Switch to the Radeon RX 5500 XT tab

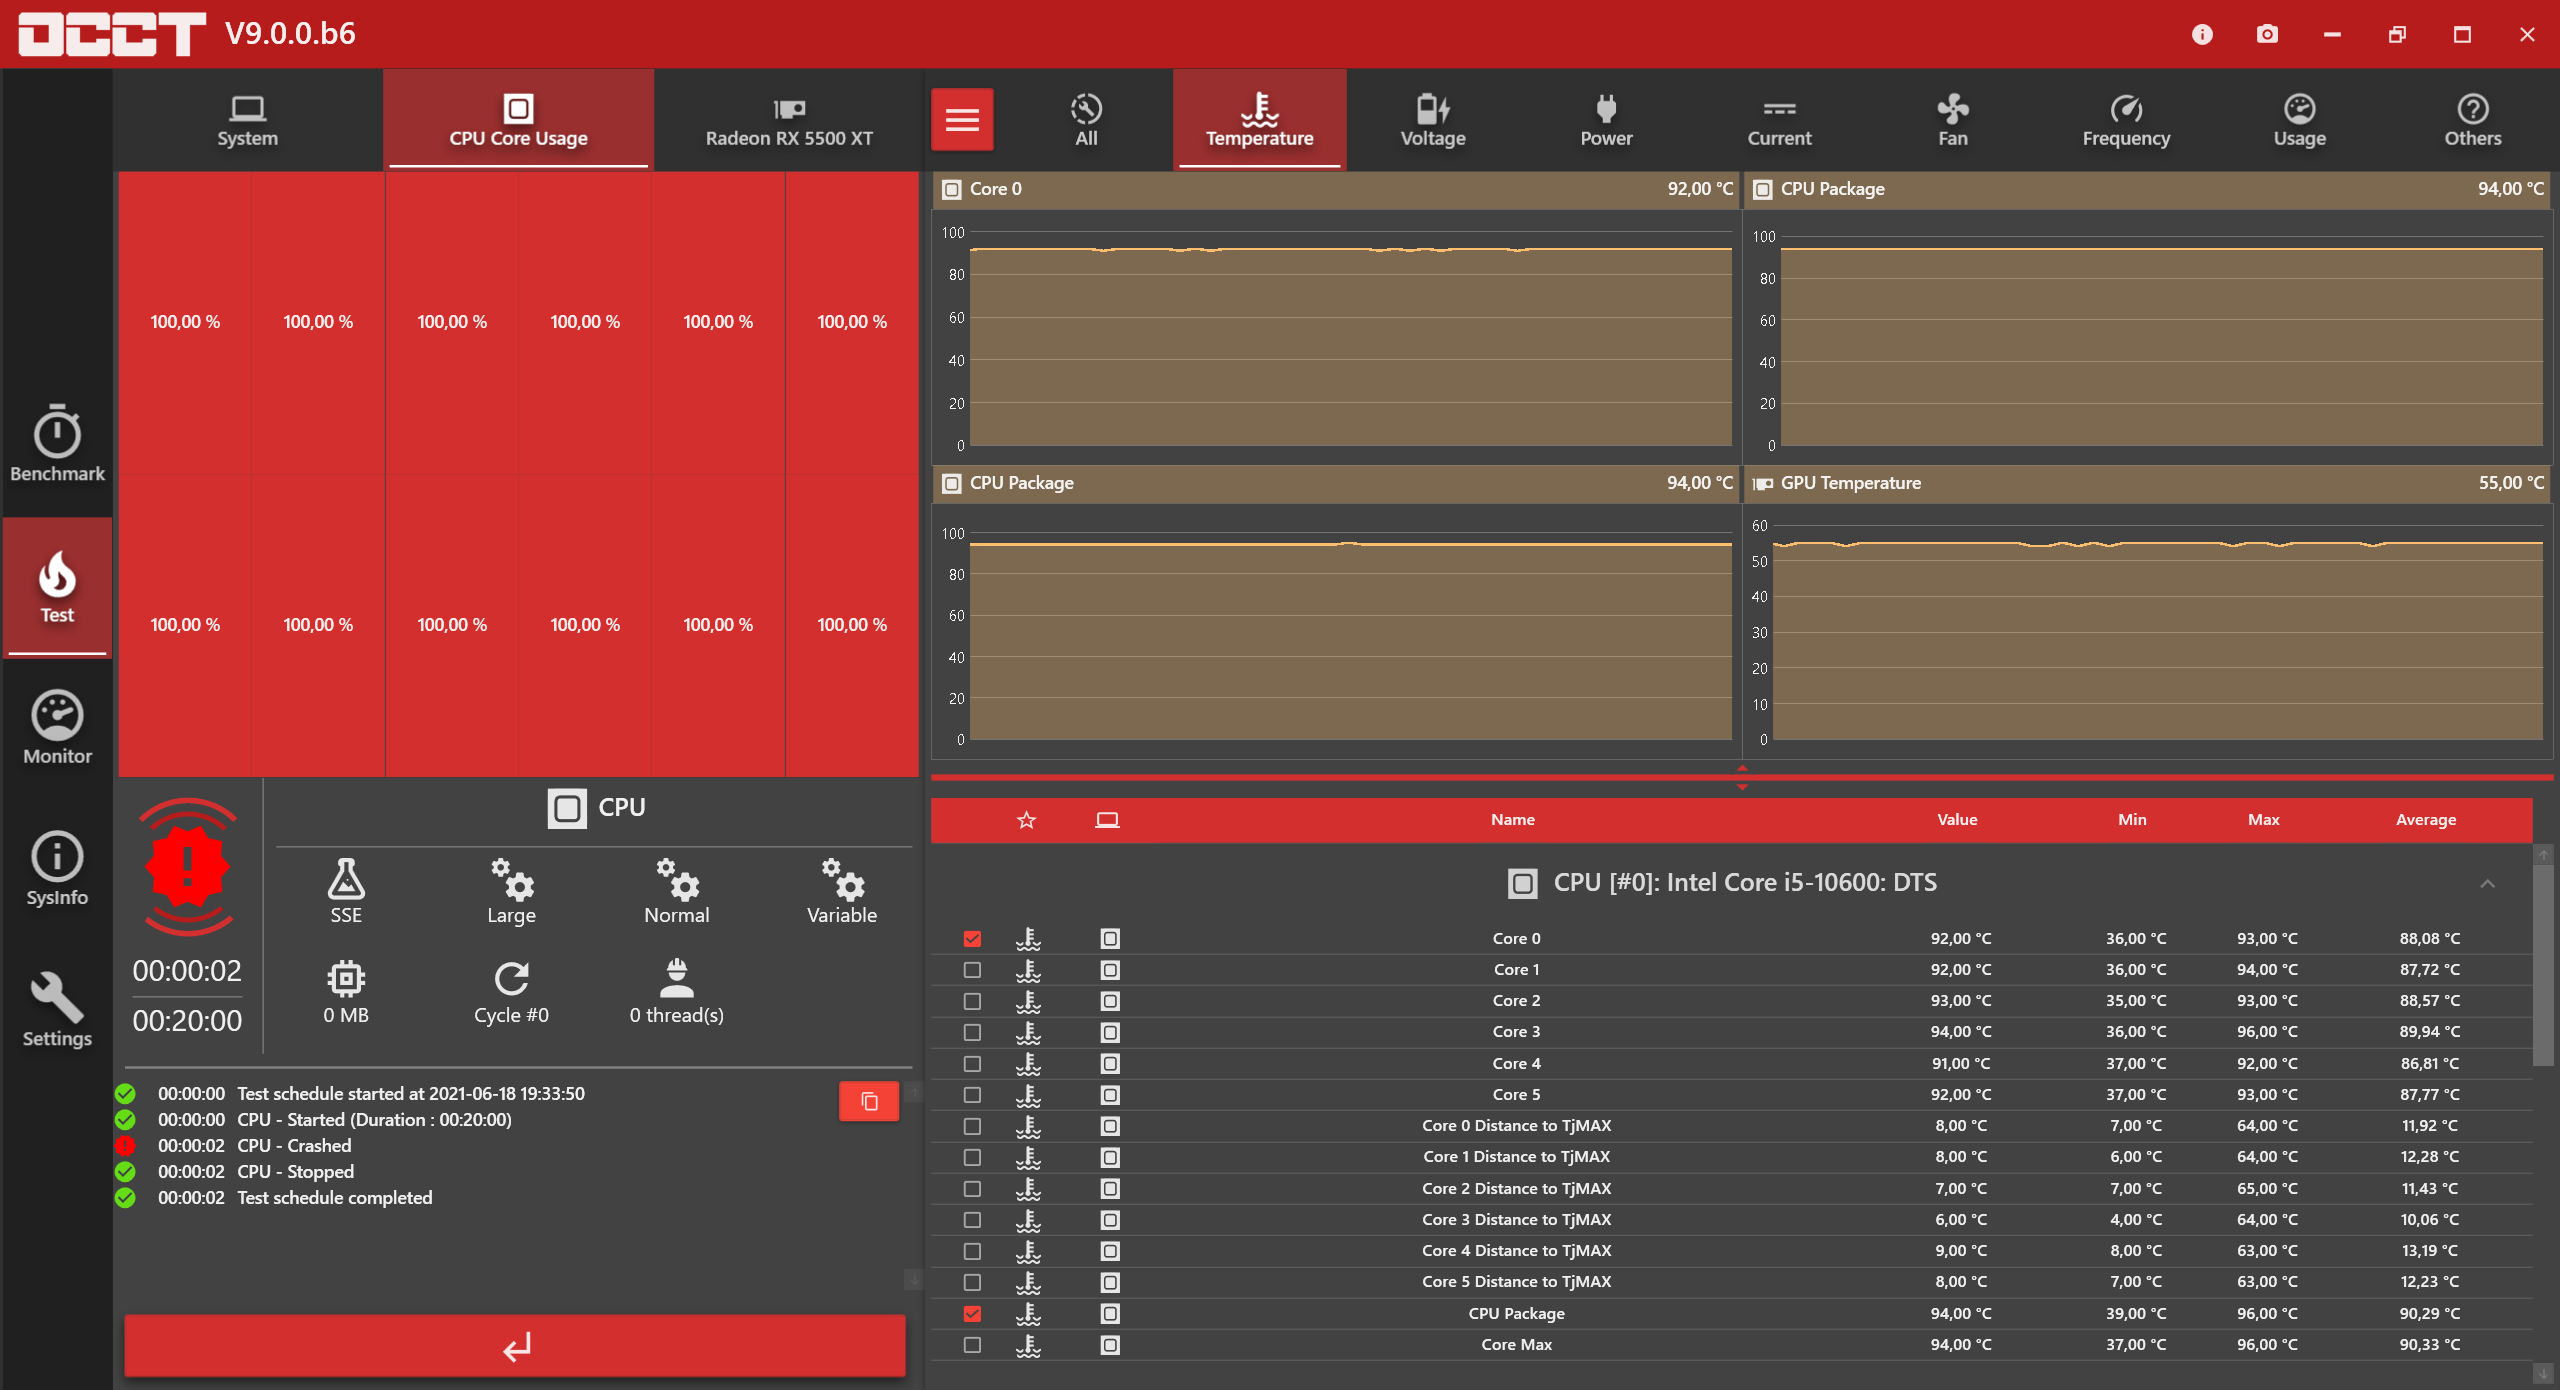[789, 120]
